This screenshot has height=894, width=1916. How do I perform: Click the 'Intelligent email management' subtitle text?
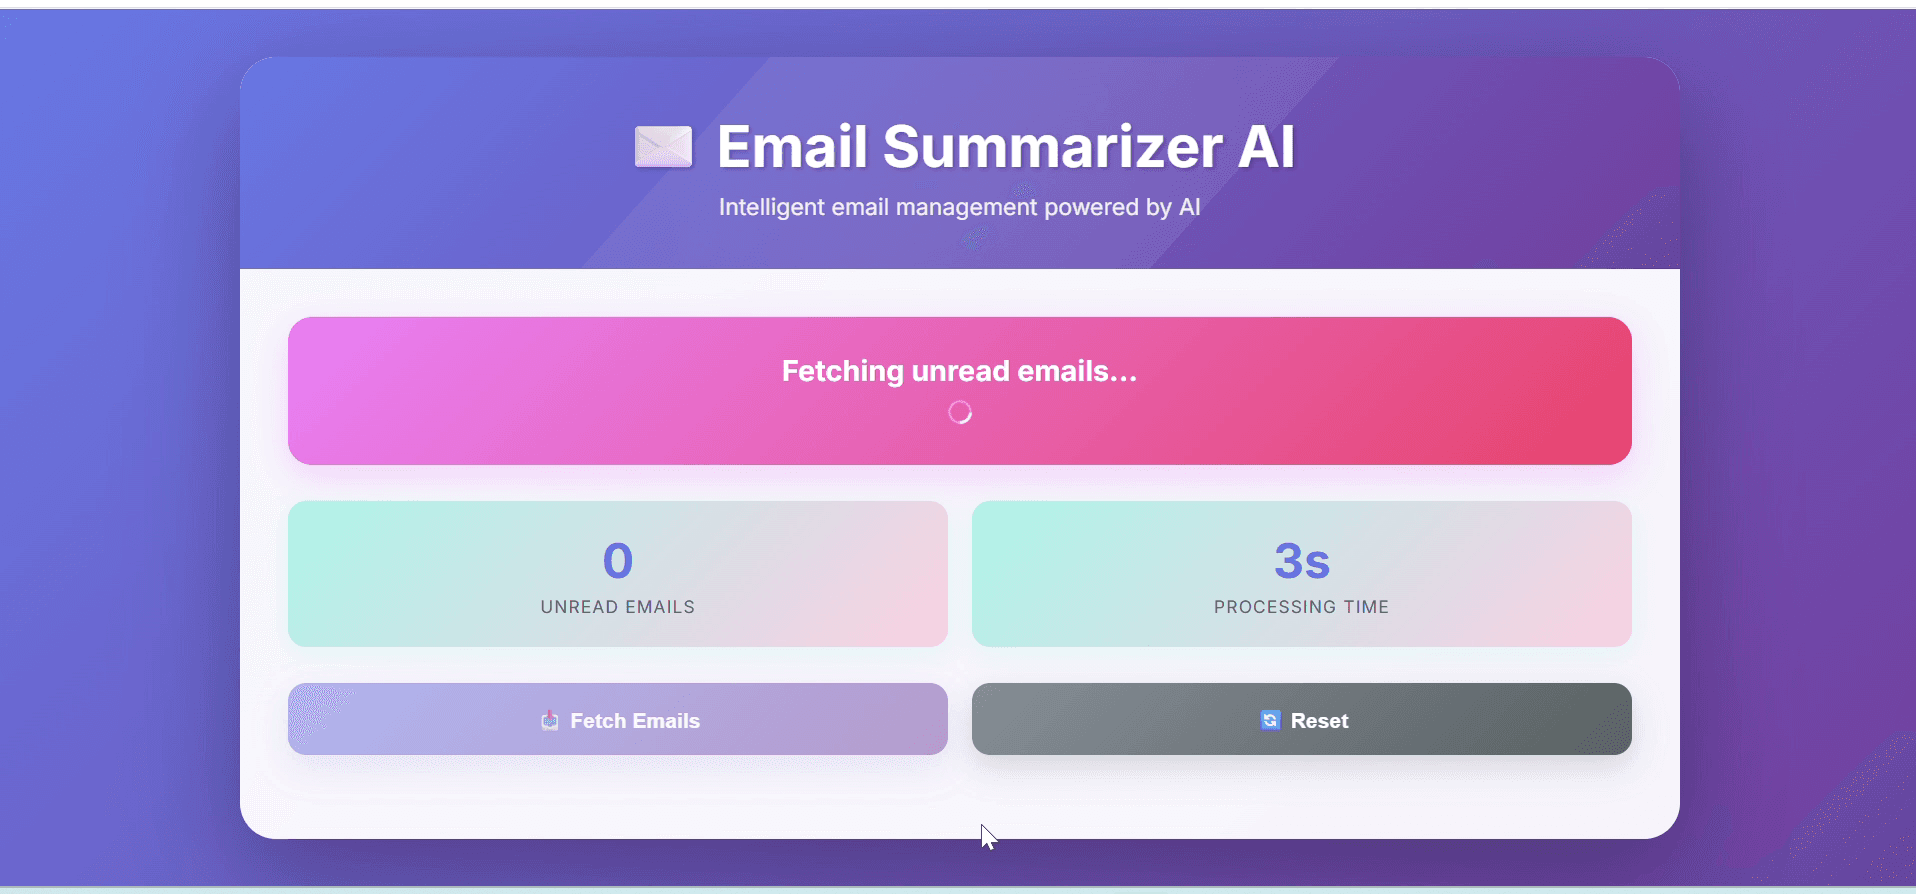pyautogui.click(x=958, y=207)
